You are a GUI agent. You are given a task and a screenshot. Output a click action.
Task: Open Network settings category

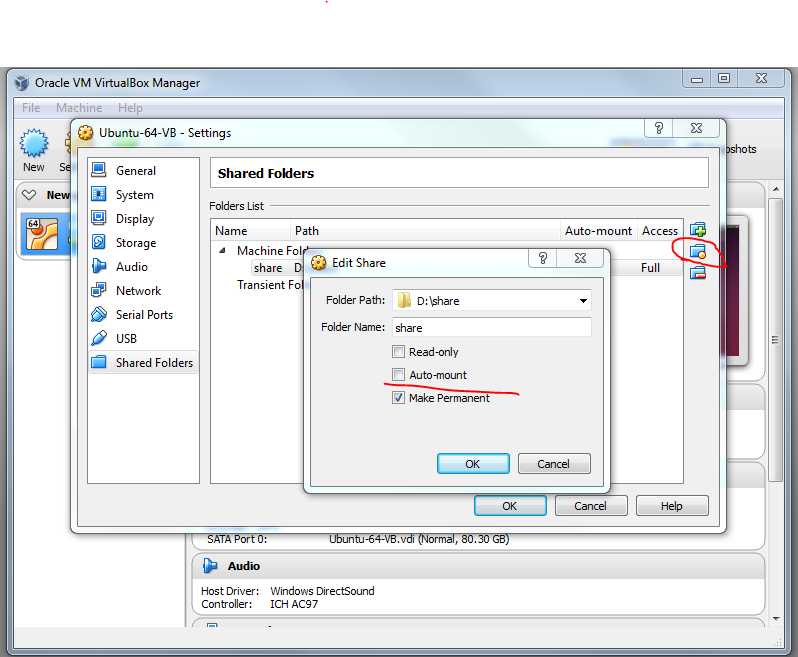pyautogui.click(x=143, y=290)
